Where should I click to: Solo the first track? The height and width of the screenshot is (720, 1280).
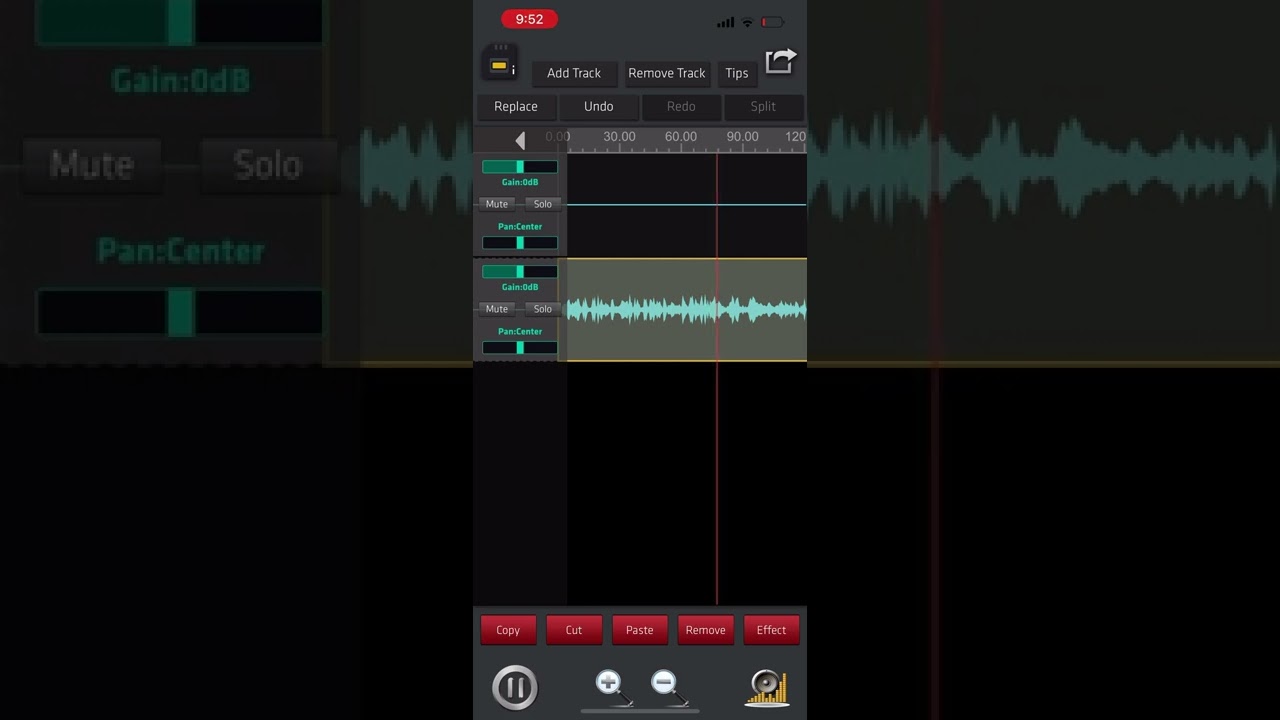point(542,204)
